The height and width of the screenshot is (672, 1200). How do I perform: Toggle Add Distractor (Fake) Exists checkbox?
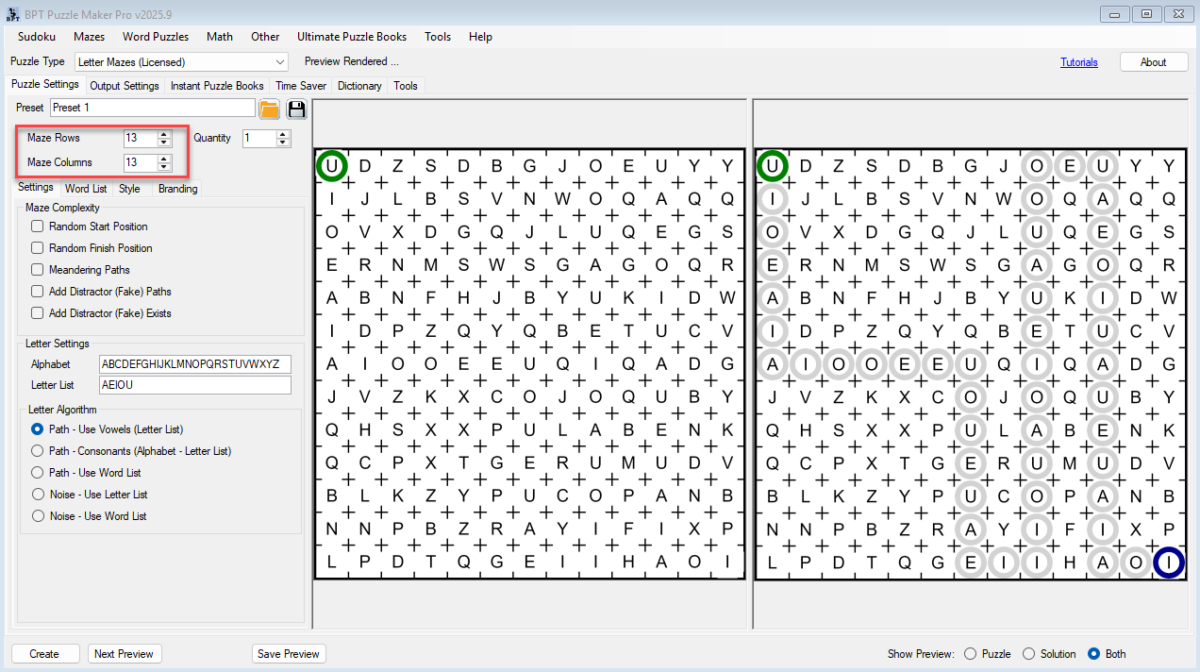pos(37,313)
